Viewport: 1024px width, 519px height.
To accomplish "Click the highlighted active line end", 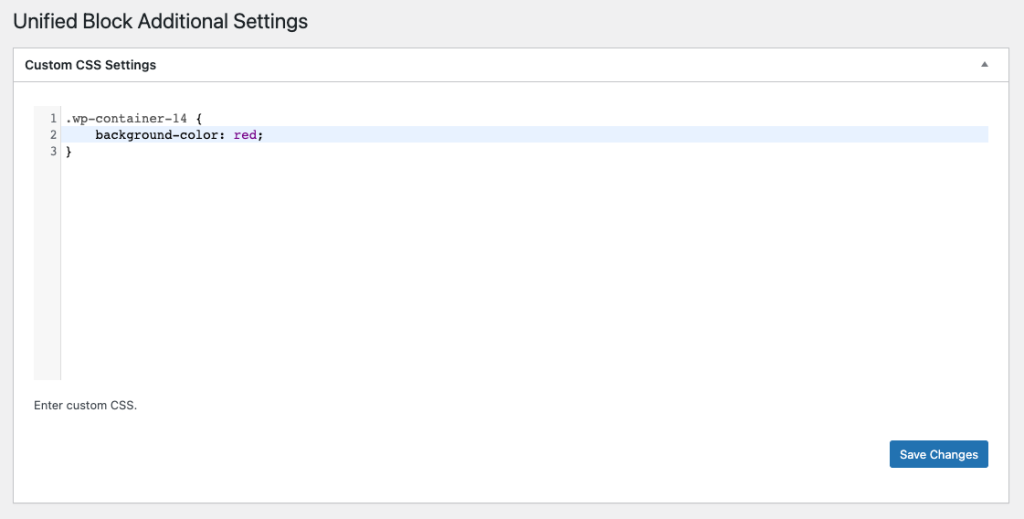I will tap(626, 134).
